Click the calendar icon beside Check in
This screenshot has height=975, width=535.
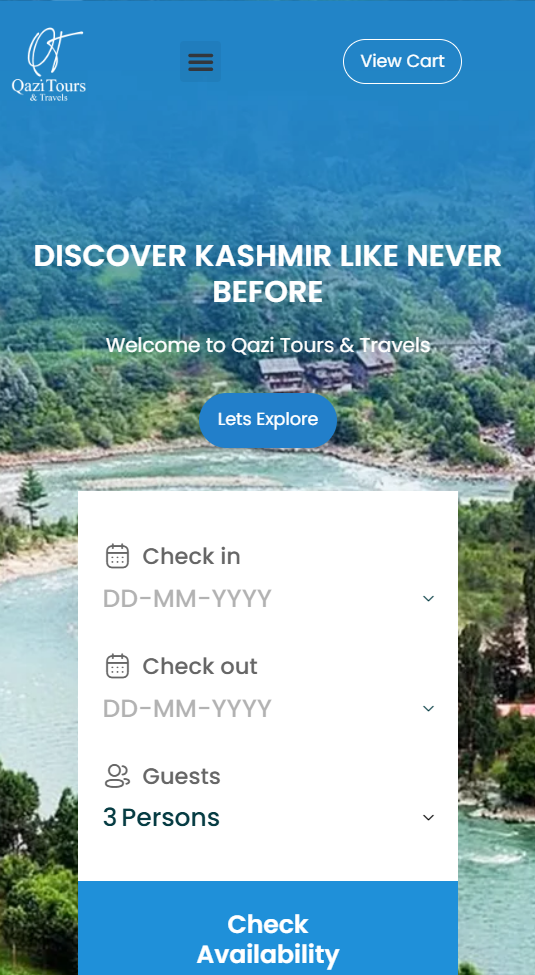(x=118, y=556)
